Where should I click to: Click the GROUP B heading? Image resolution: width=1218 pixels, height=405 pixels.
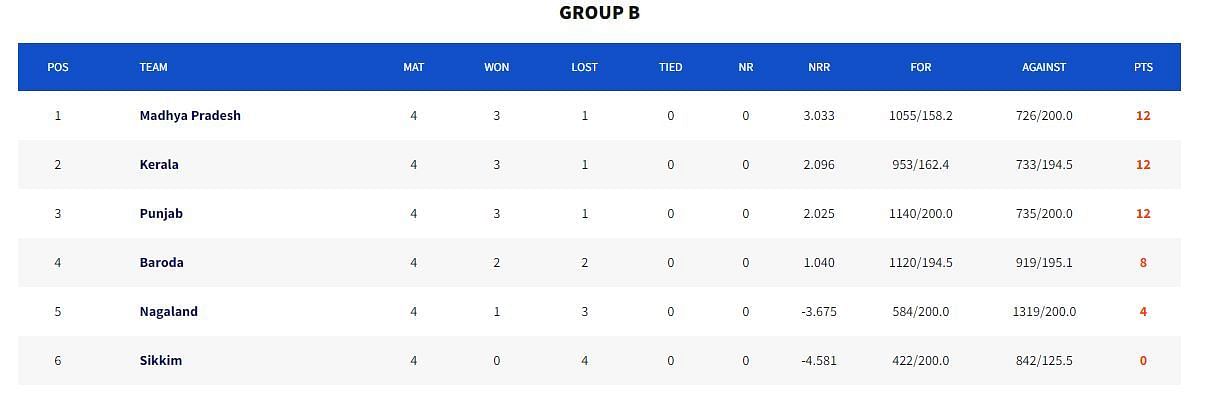pos(599,13)
